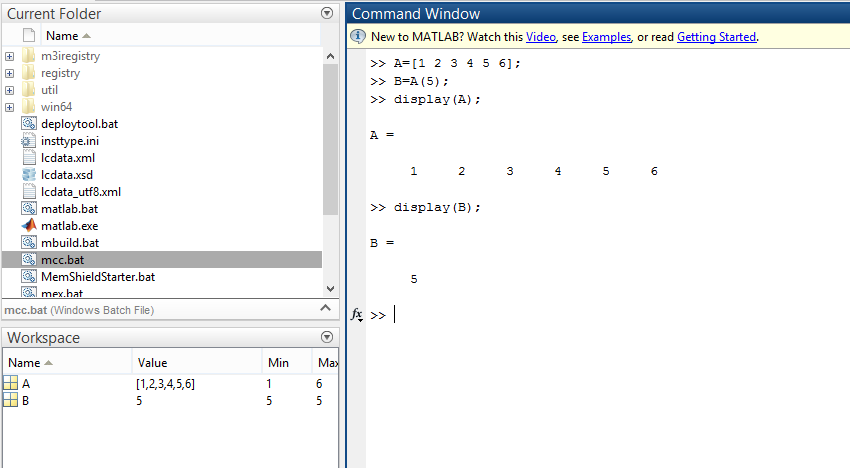
Task: Sort Workspace by Min column
Action: coord(287,362)
